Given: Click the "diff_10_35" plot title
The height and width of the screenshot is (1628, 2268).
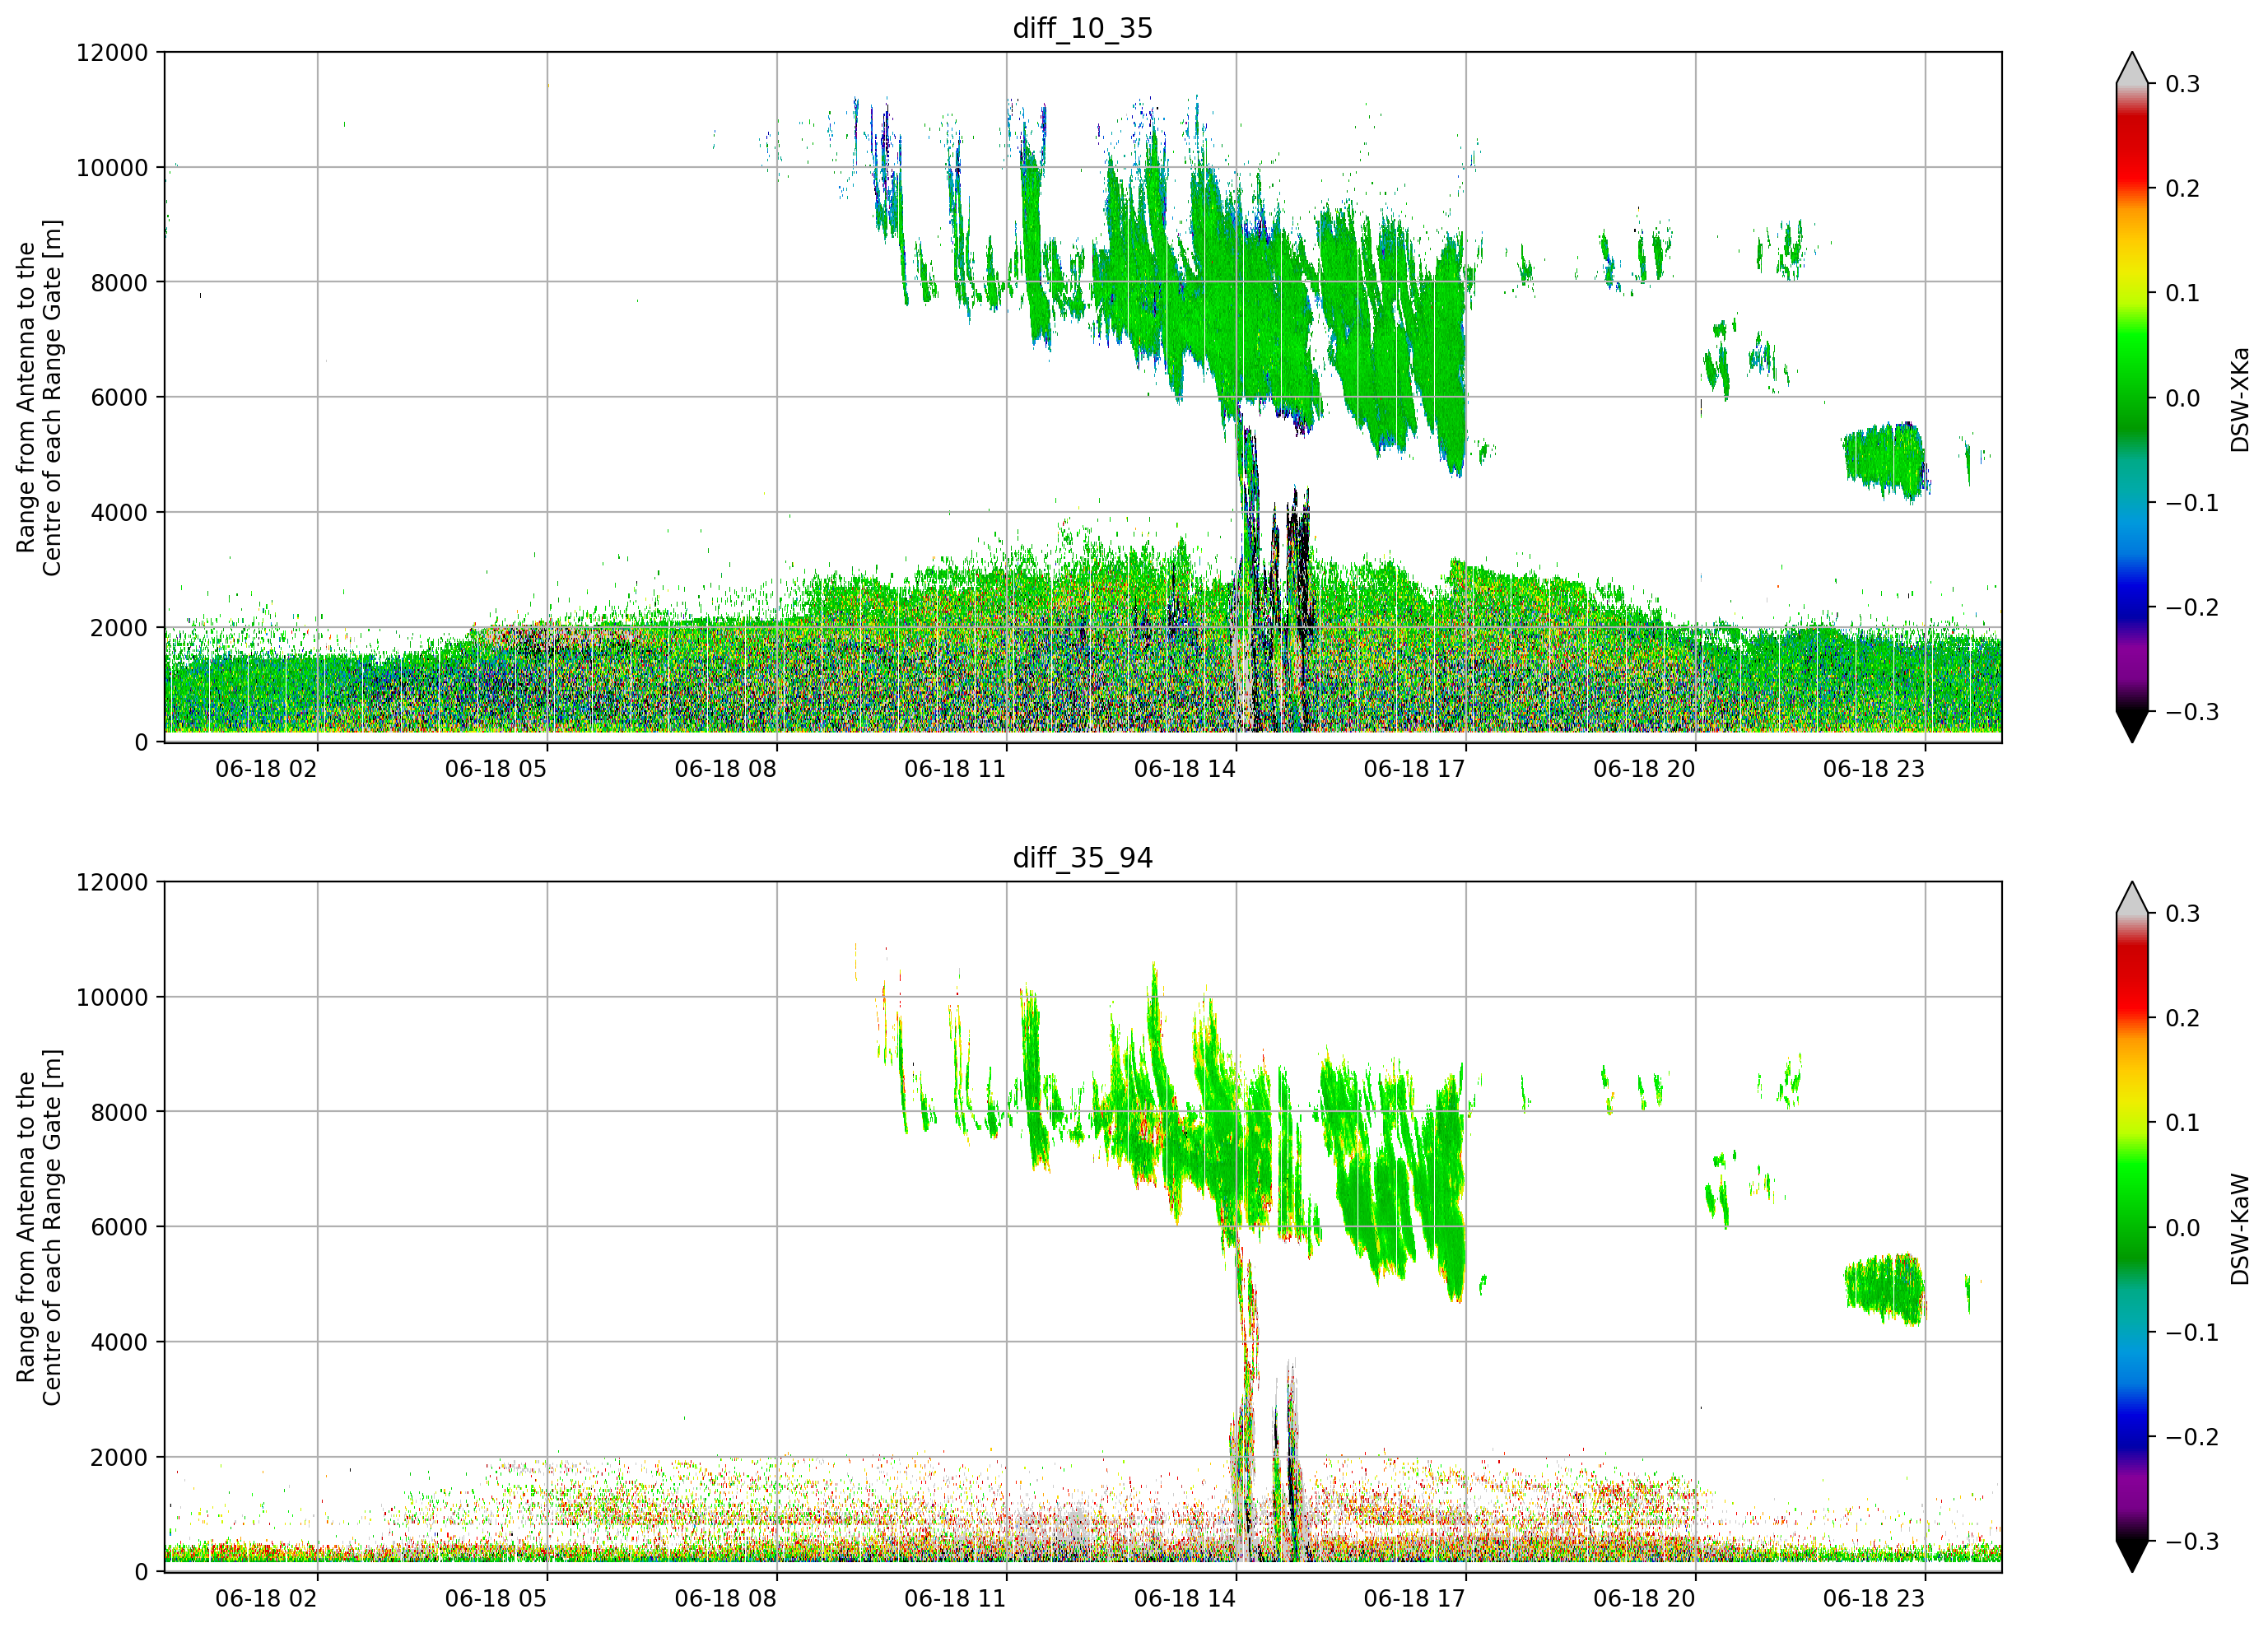Looking at the screenshot, I should click(1083, 28).
